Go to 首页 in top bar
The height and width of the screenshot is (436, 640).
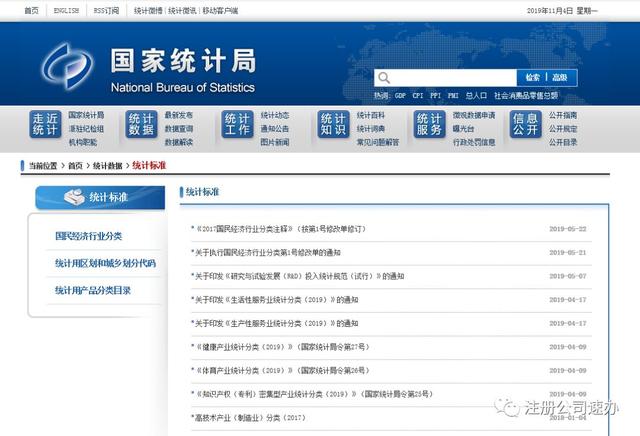click(x=31, y=11)
